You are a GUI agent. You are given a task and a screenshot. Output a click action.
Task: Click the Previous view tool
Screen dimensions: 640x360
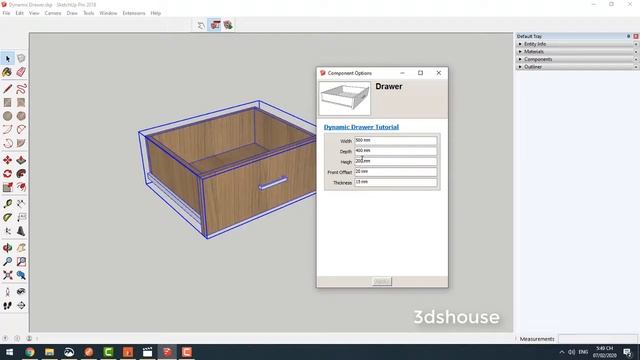point(21,275)
